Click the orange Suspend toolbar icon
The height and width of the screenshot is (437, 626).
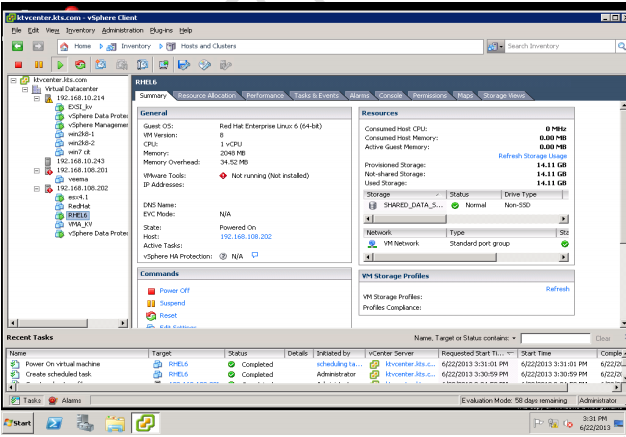(x=39, y=65)
